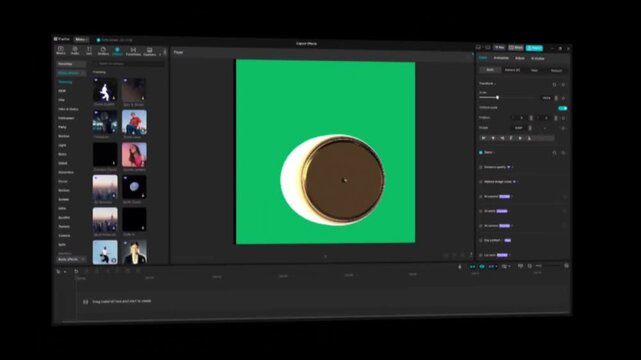The height and width of the screenshot is (360, 641).
Task: Check the Enhance quality checkbox
Action: [x=481, y=167]
